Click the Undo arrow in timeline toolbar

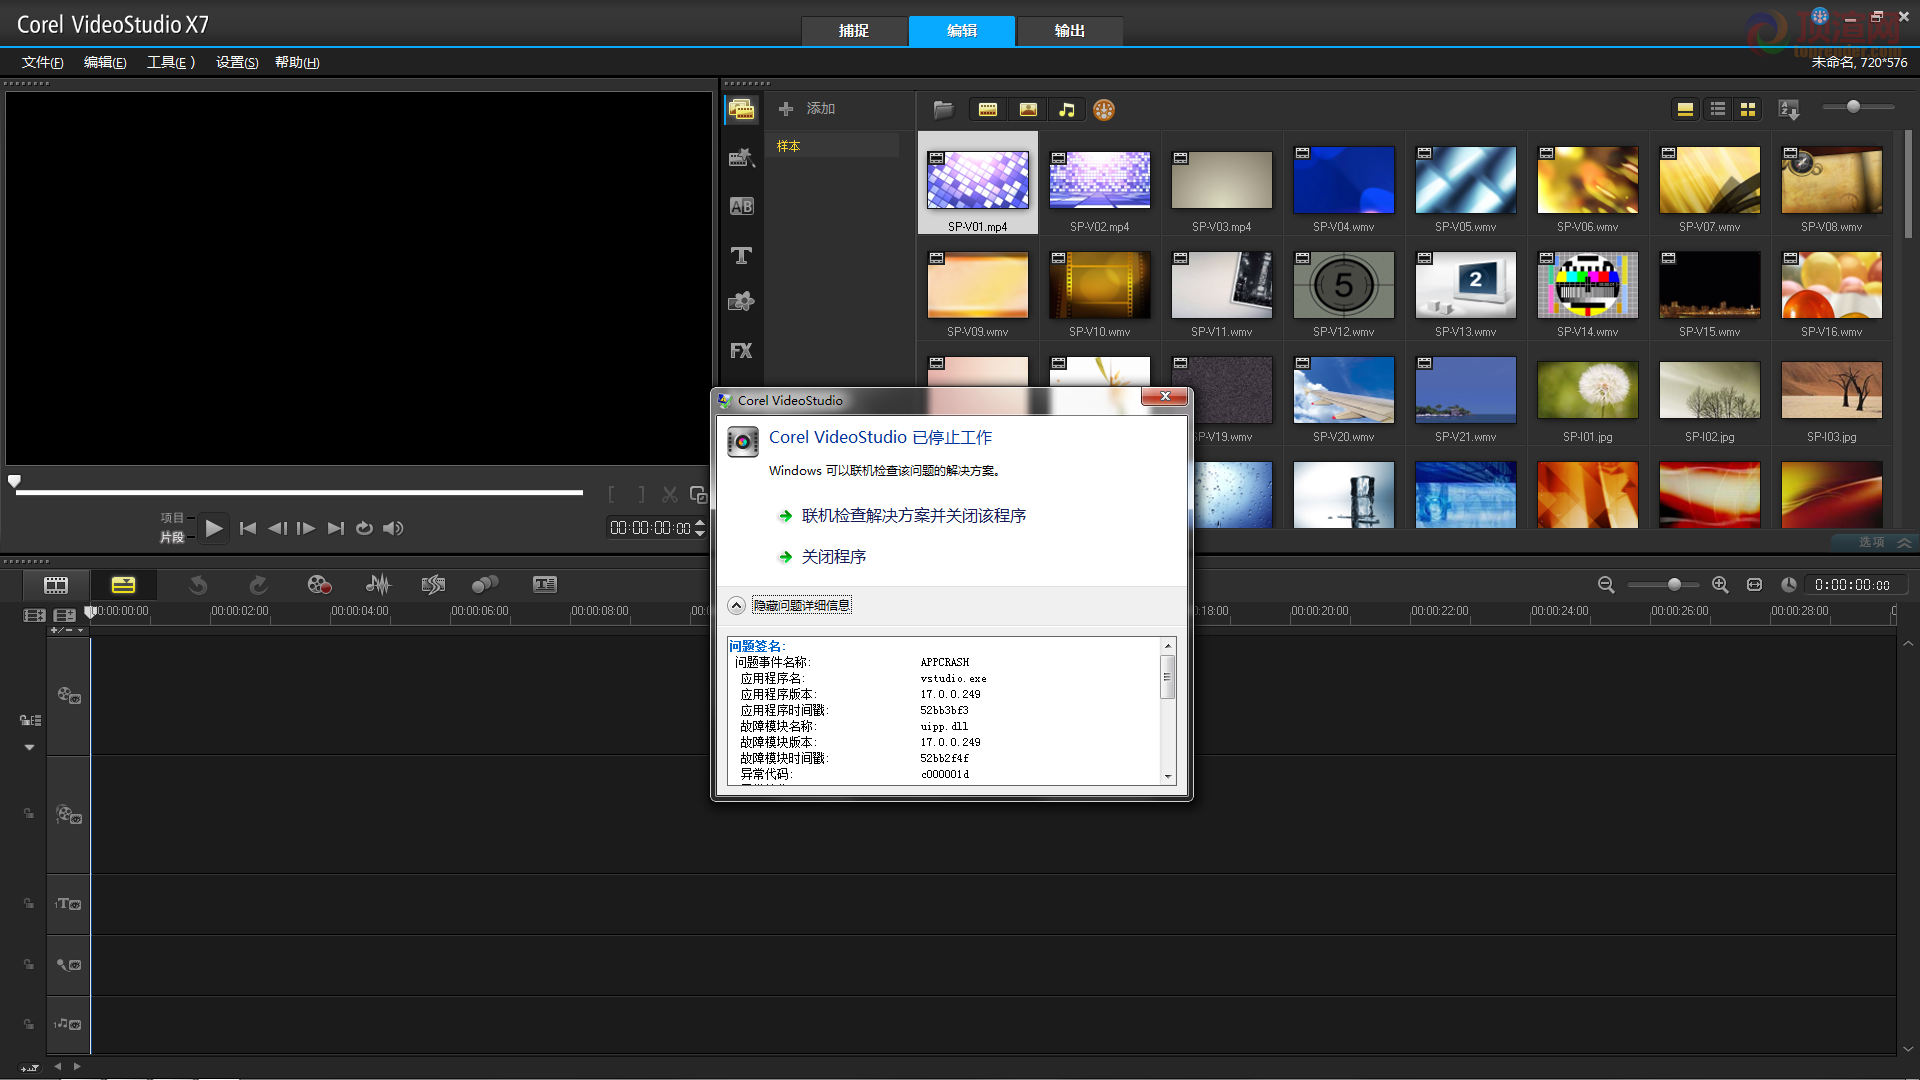coord(198,584)
